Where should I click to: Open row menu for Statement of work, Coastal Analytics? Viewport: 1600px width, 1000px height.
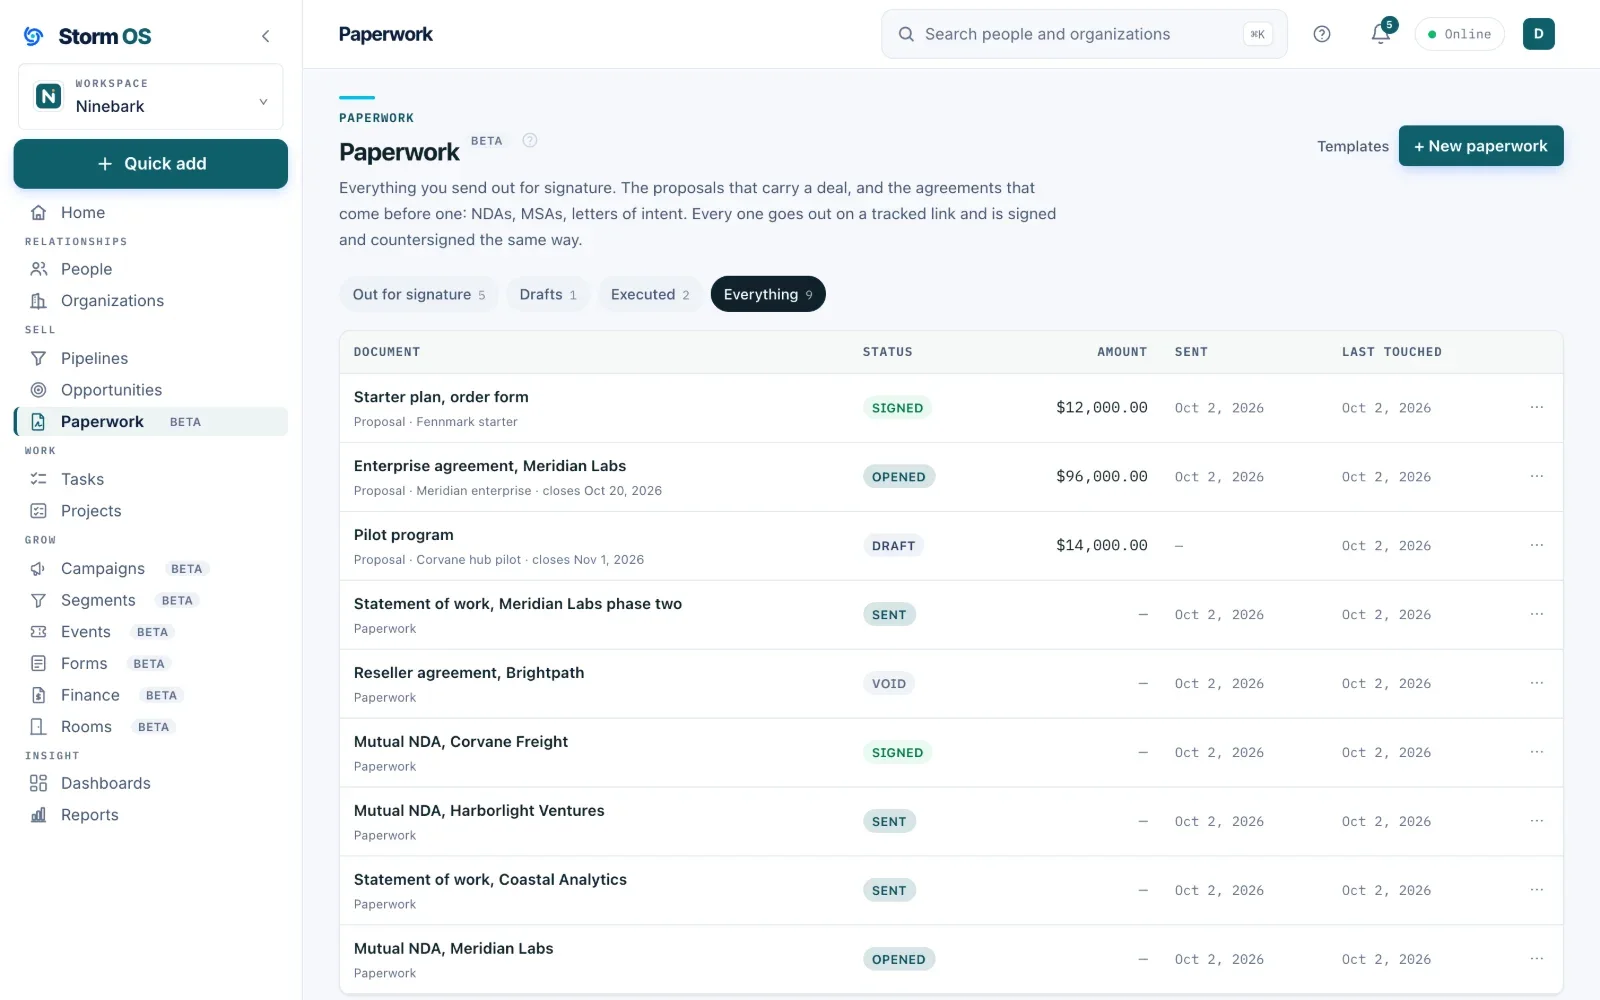1536,890
